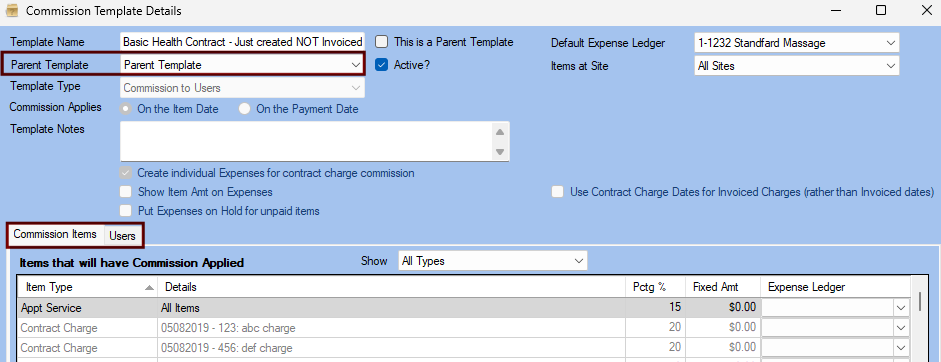Close the Commission Template Details window
The width and height of the screenshot is (941, 362).
click(x=927, y=10)
